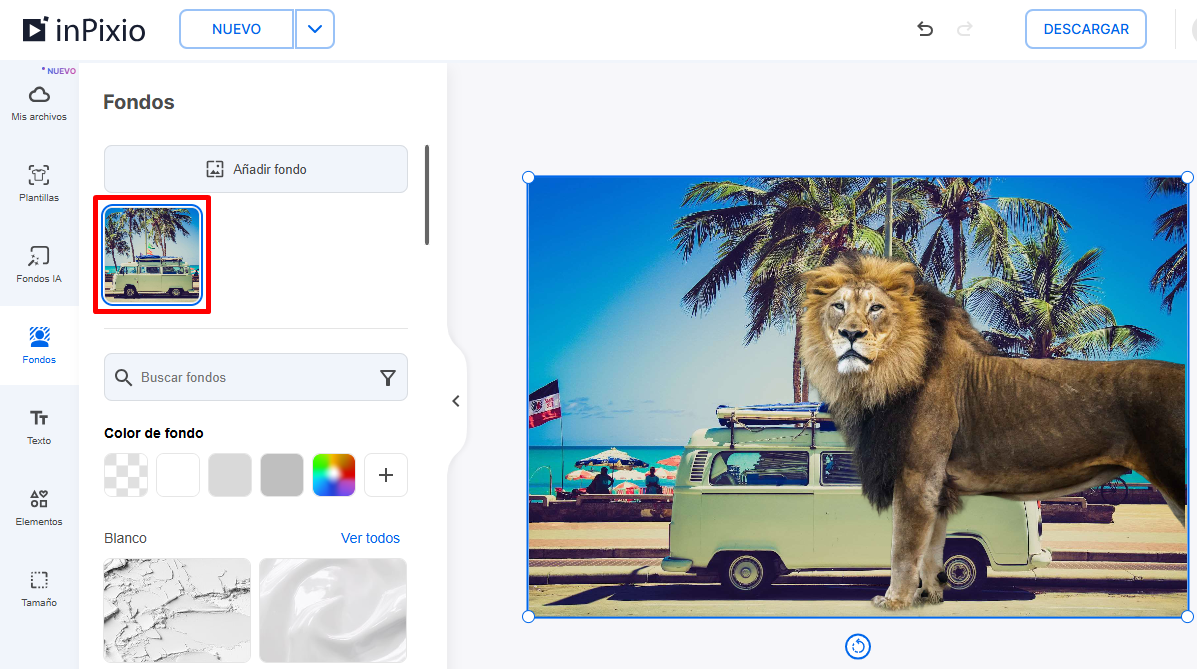Open the Plantillas templates panel
This screenshot has height=669, width=1197.
point(39,184)
